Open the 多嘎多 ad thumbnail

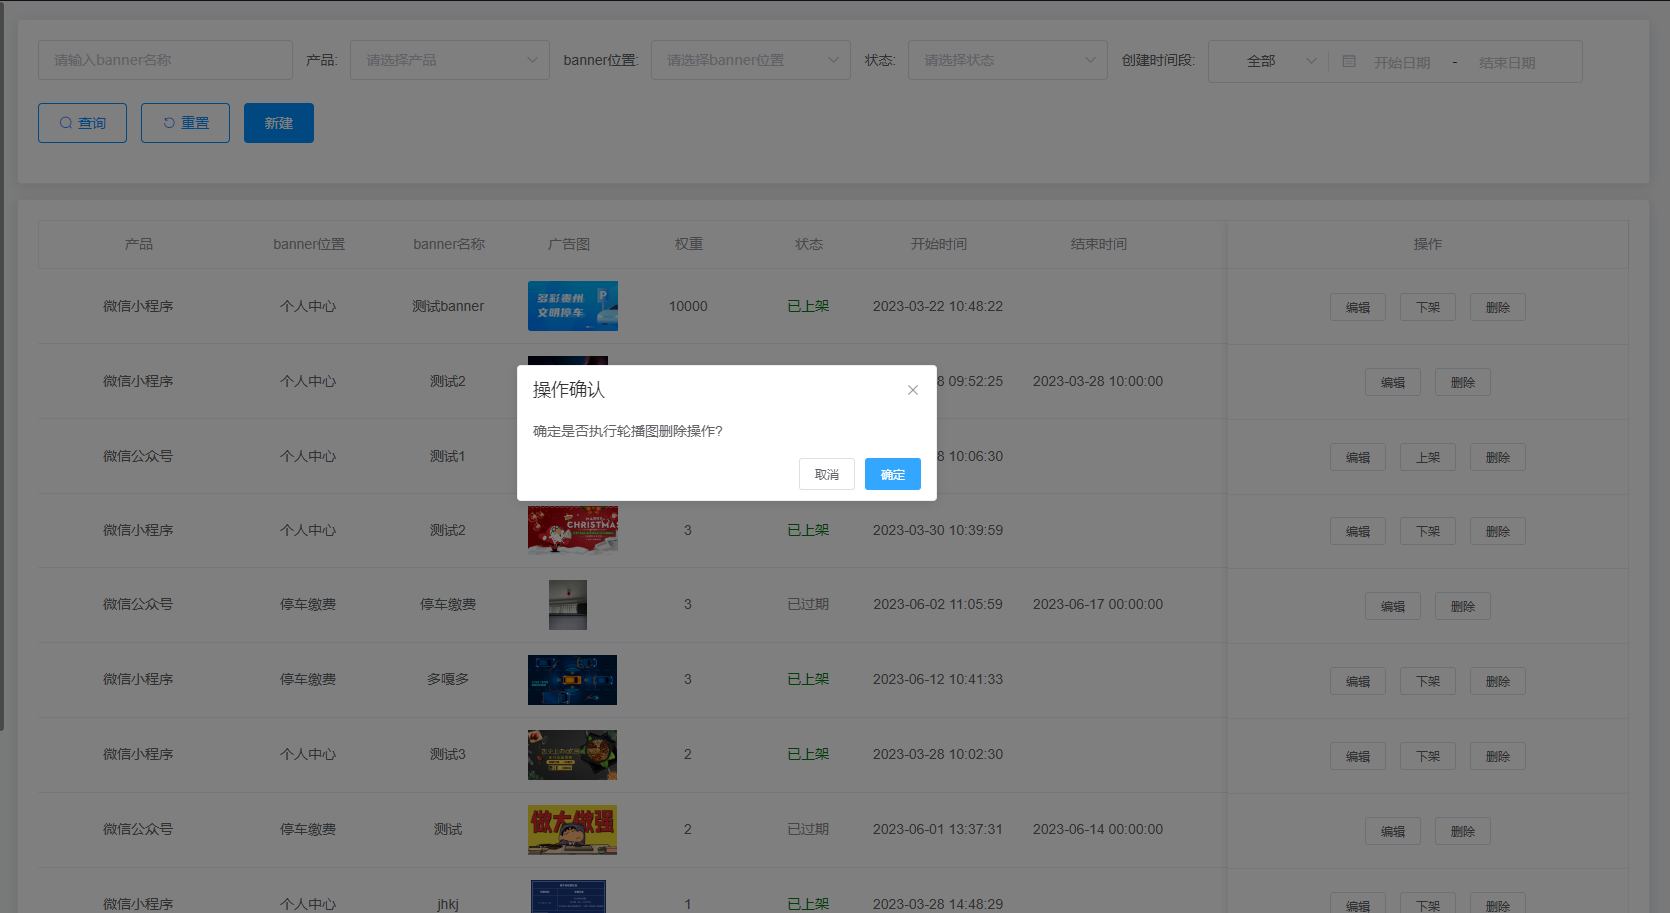[x=572, y=680]
